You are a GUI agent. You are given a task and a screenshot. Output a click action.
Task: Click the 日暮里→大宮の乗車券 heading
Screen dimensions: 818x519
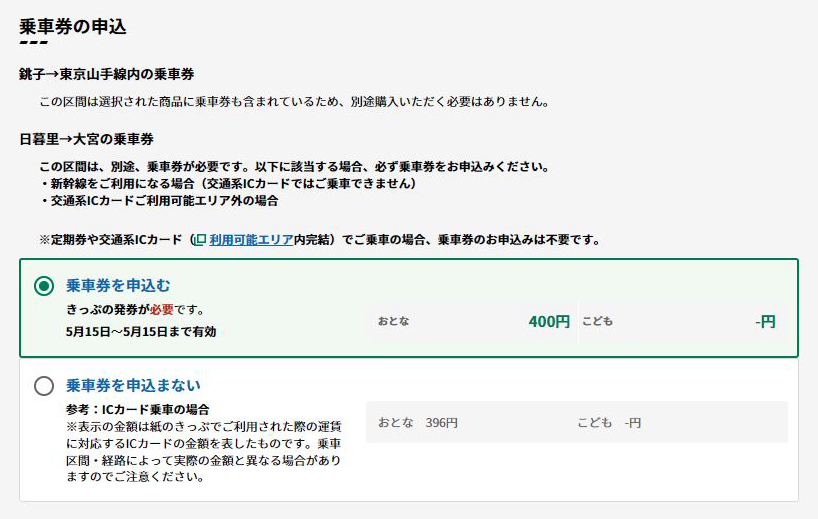click(87, 139)
